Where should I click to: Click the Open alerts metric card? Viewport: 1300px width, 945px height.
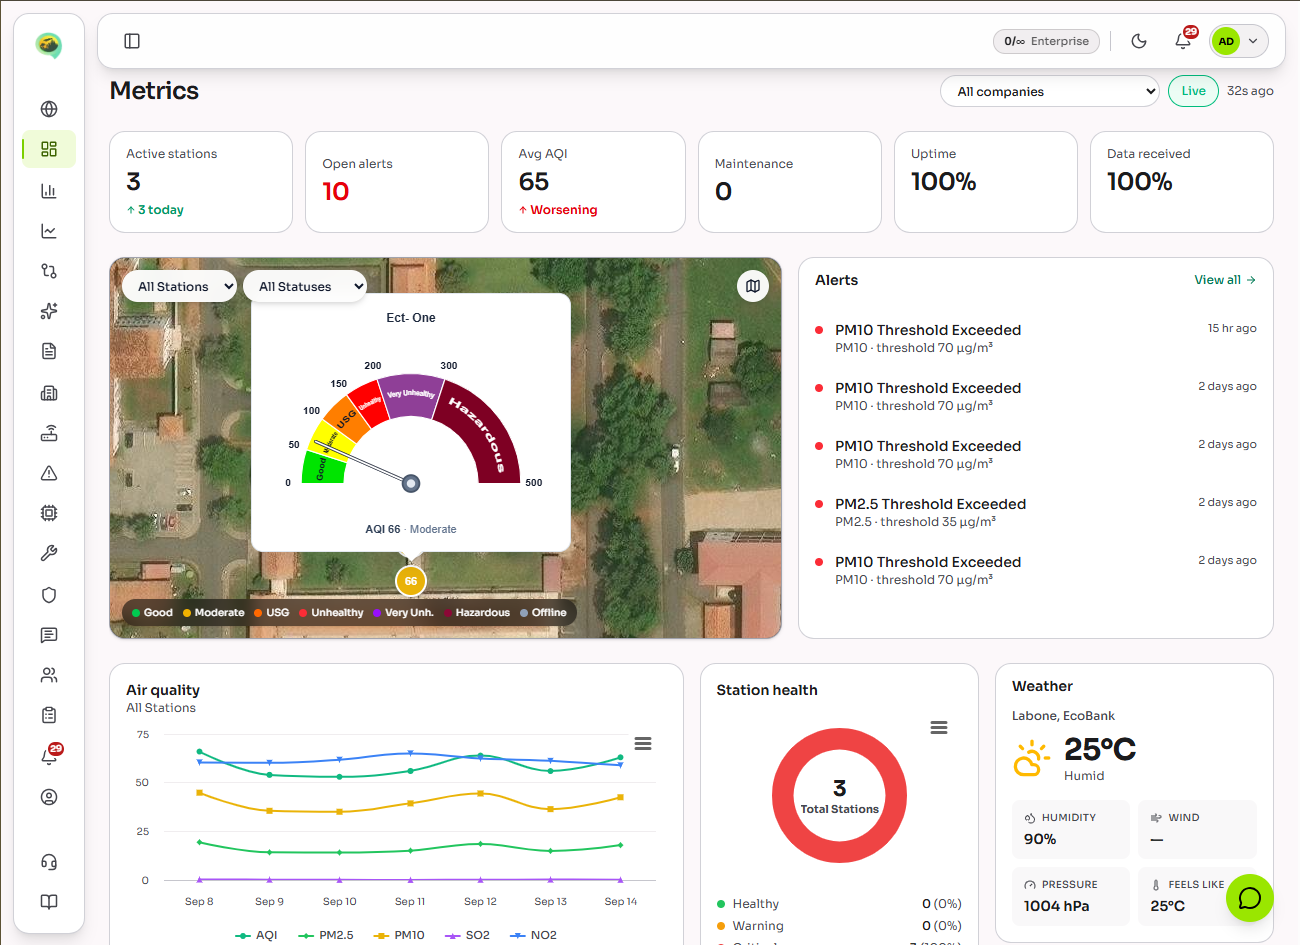point(397,182)
